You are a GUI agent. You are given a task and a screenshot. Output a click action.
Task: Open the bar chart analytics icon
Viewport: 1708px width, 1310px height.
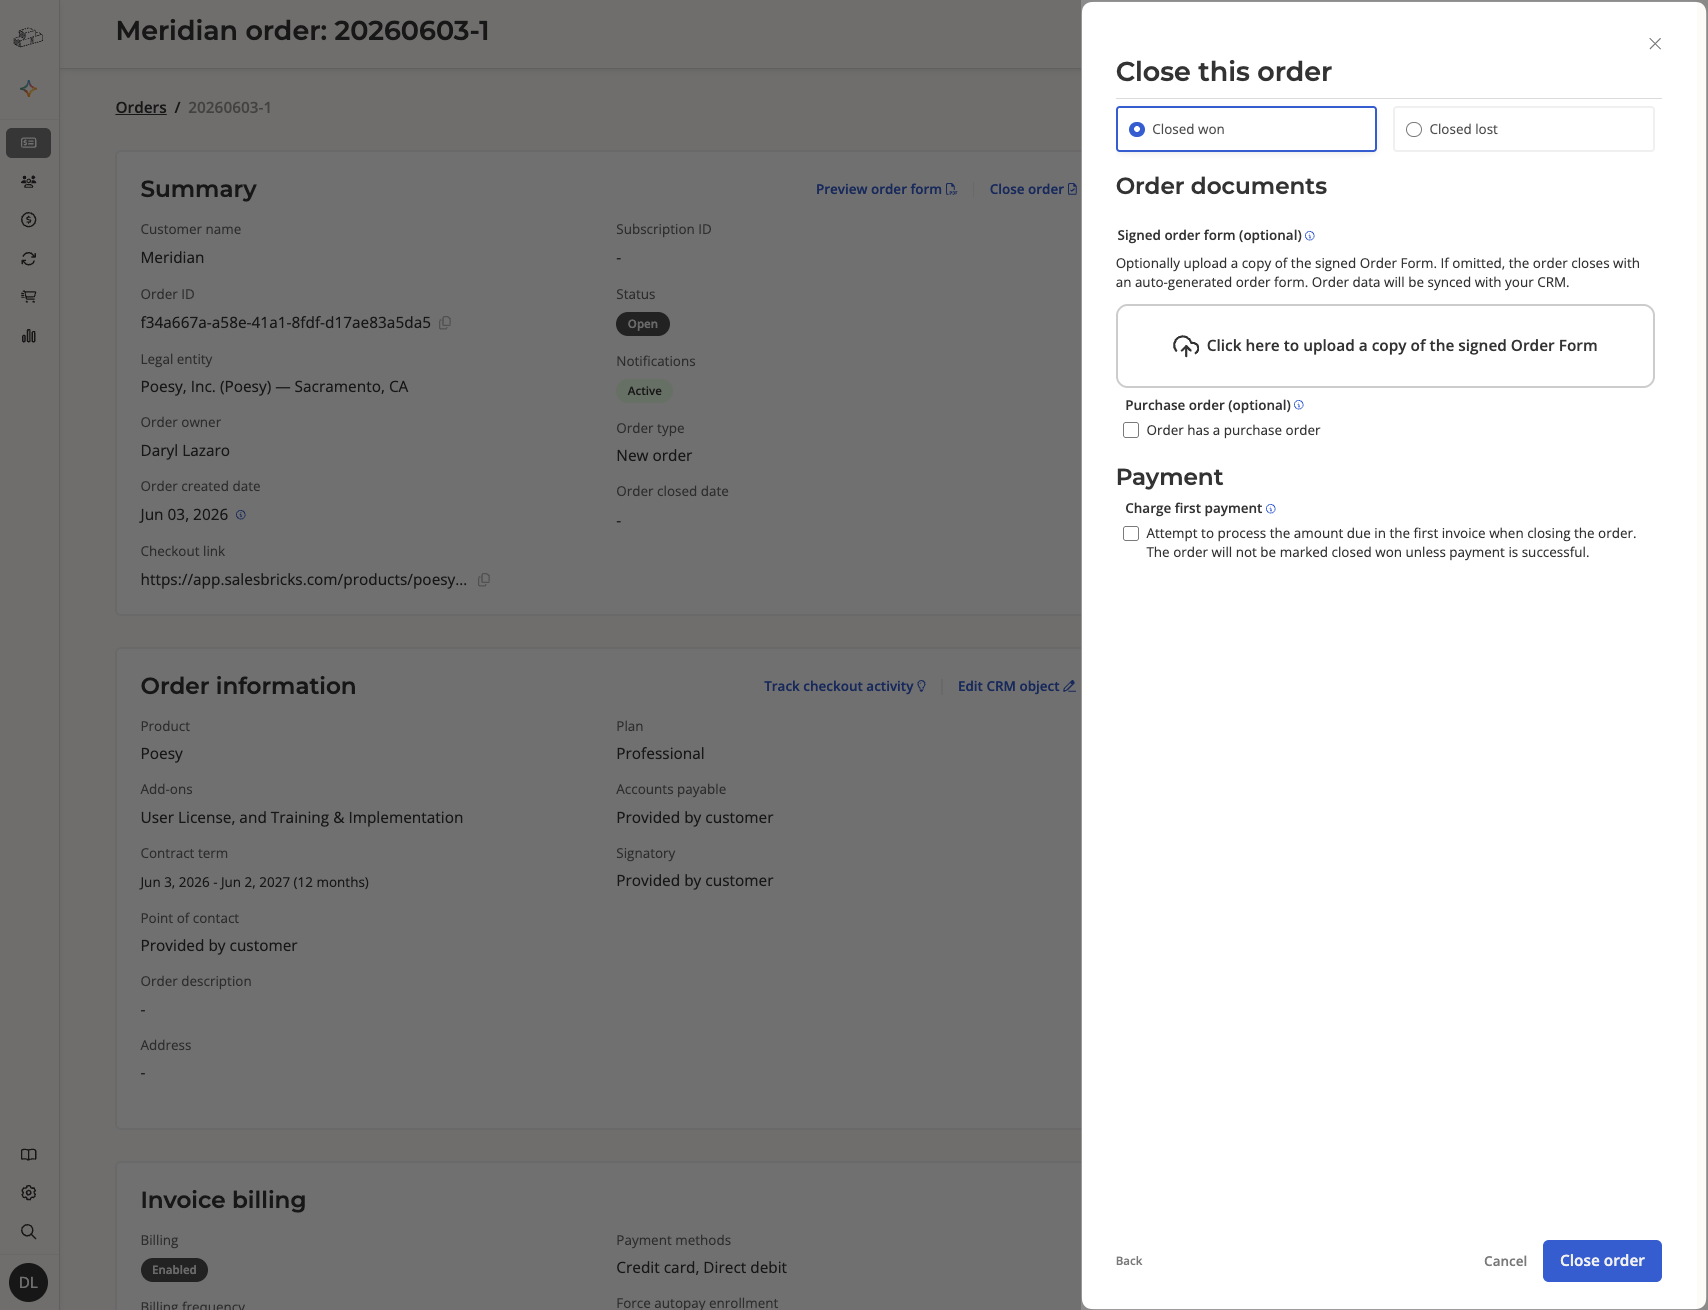point(29,336)
